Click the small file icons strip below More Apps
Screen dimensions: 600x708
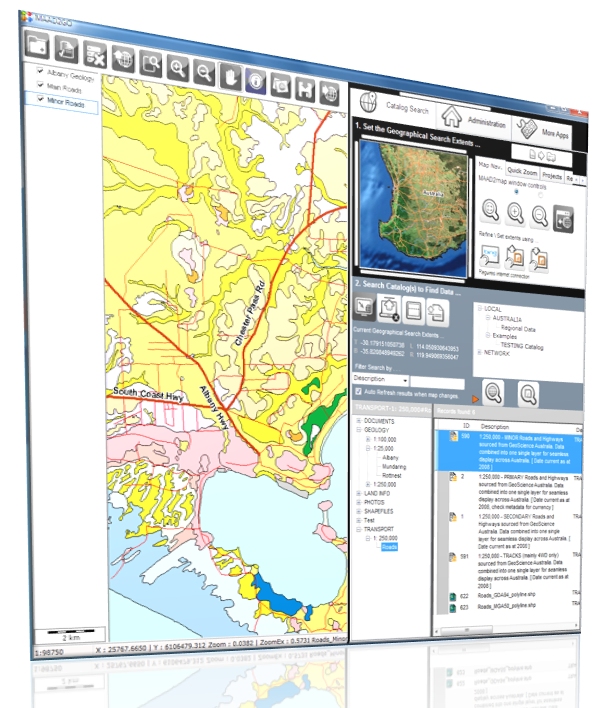pos(542,156)
